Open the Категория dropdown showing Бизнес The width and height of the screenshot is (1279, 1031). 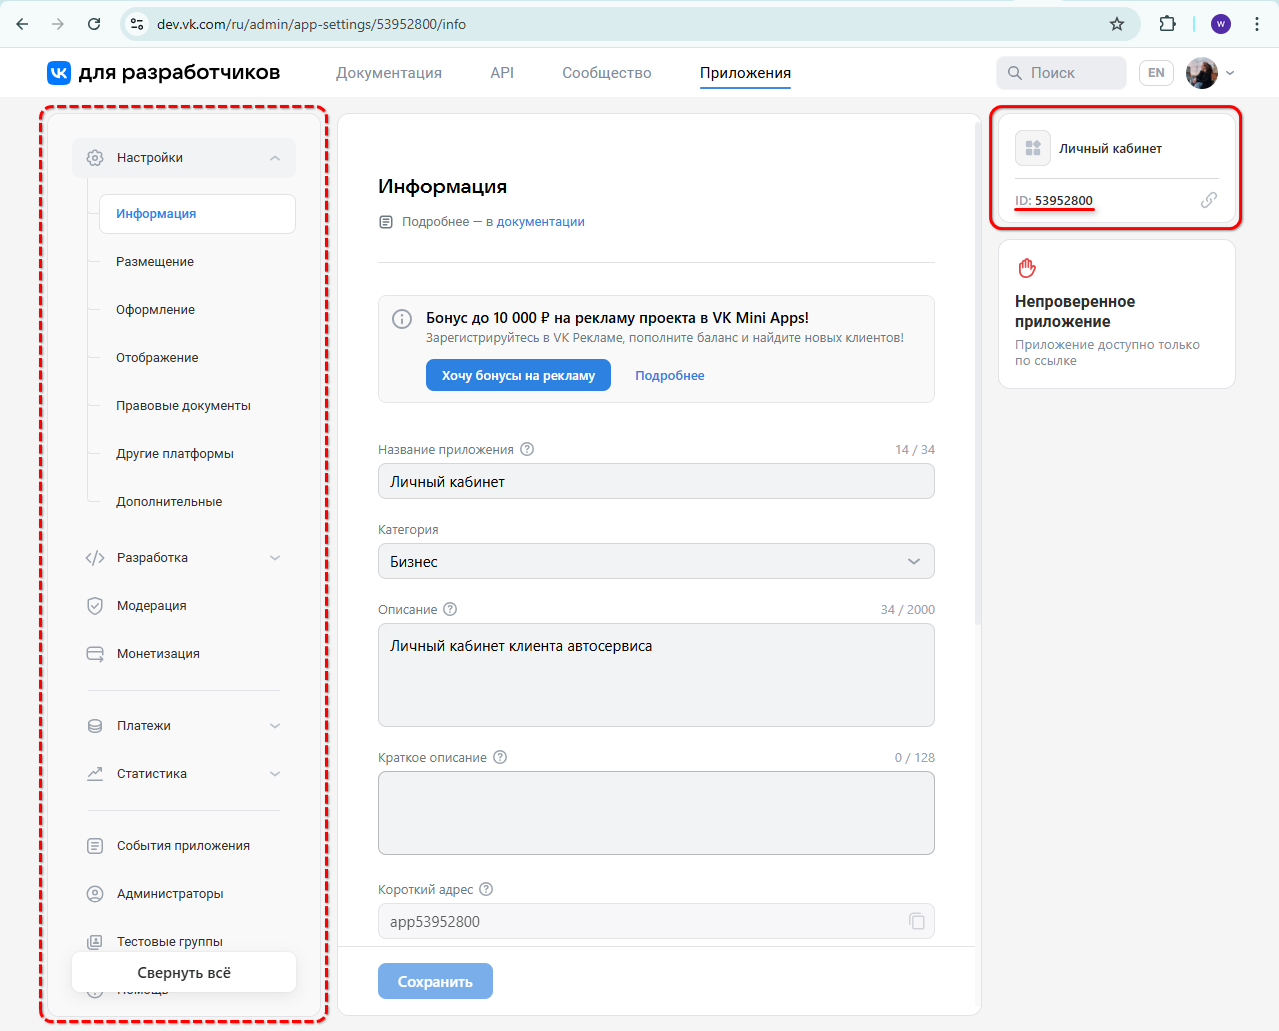(655, 561)
